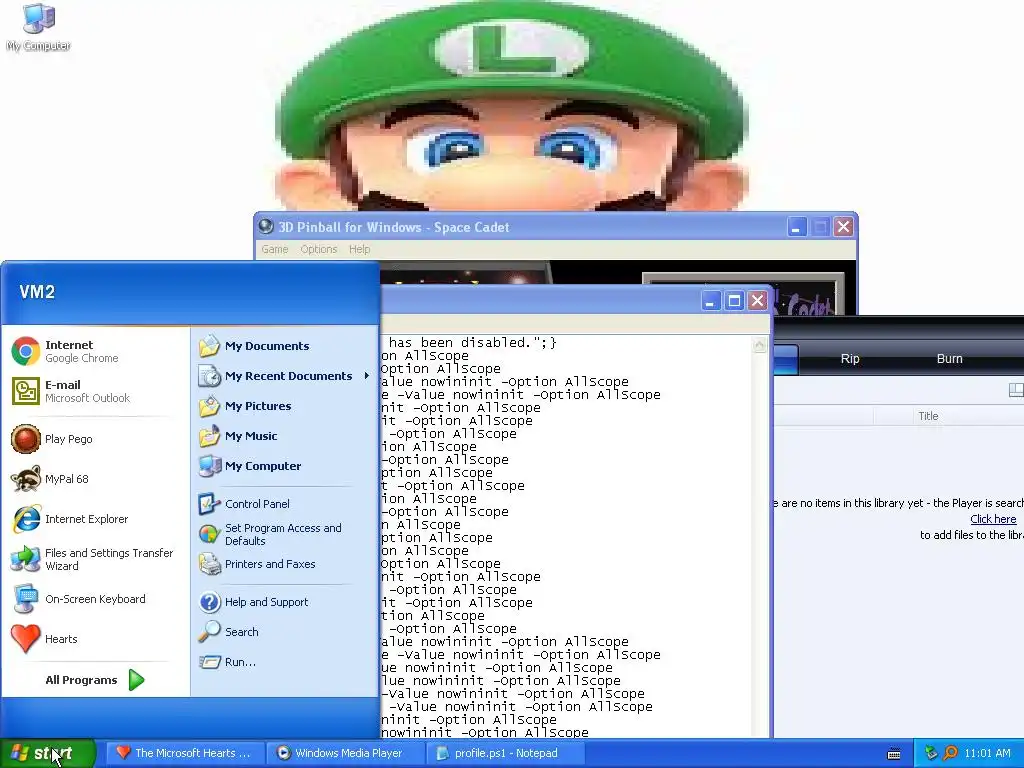Switch to the Rip tab in Media Player

(850, 359)
